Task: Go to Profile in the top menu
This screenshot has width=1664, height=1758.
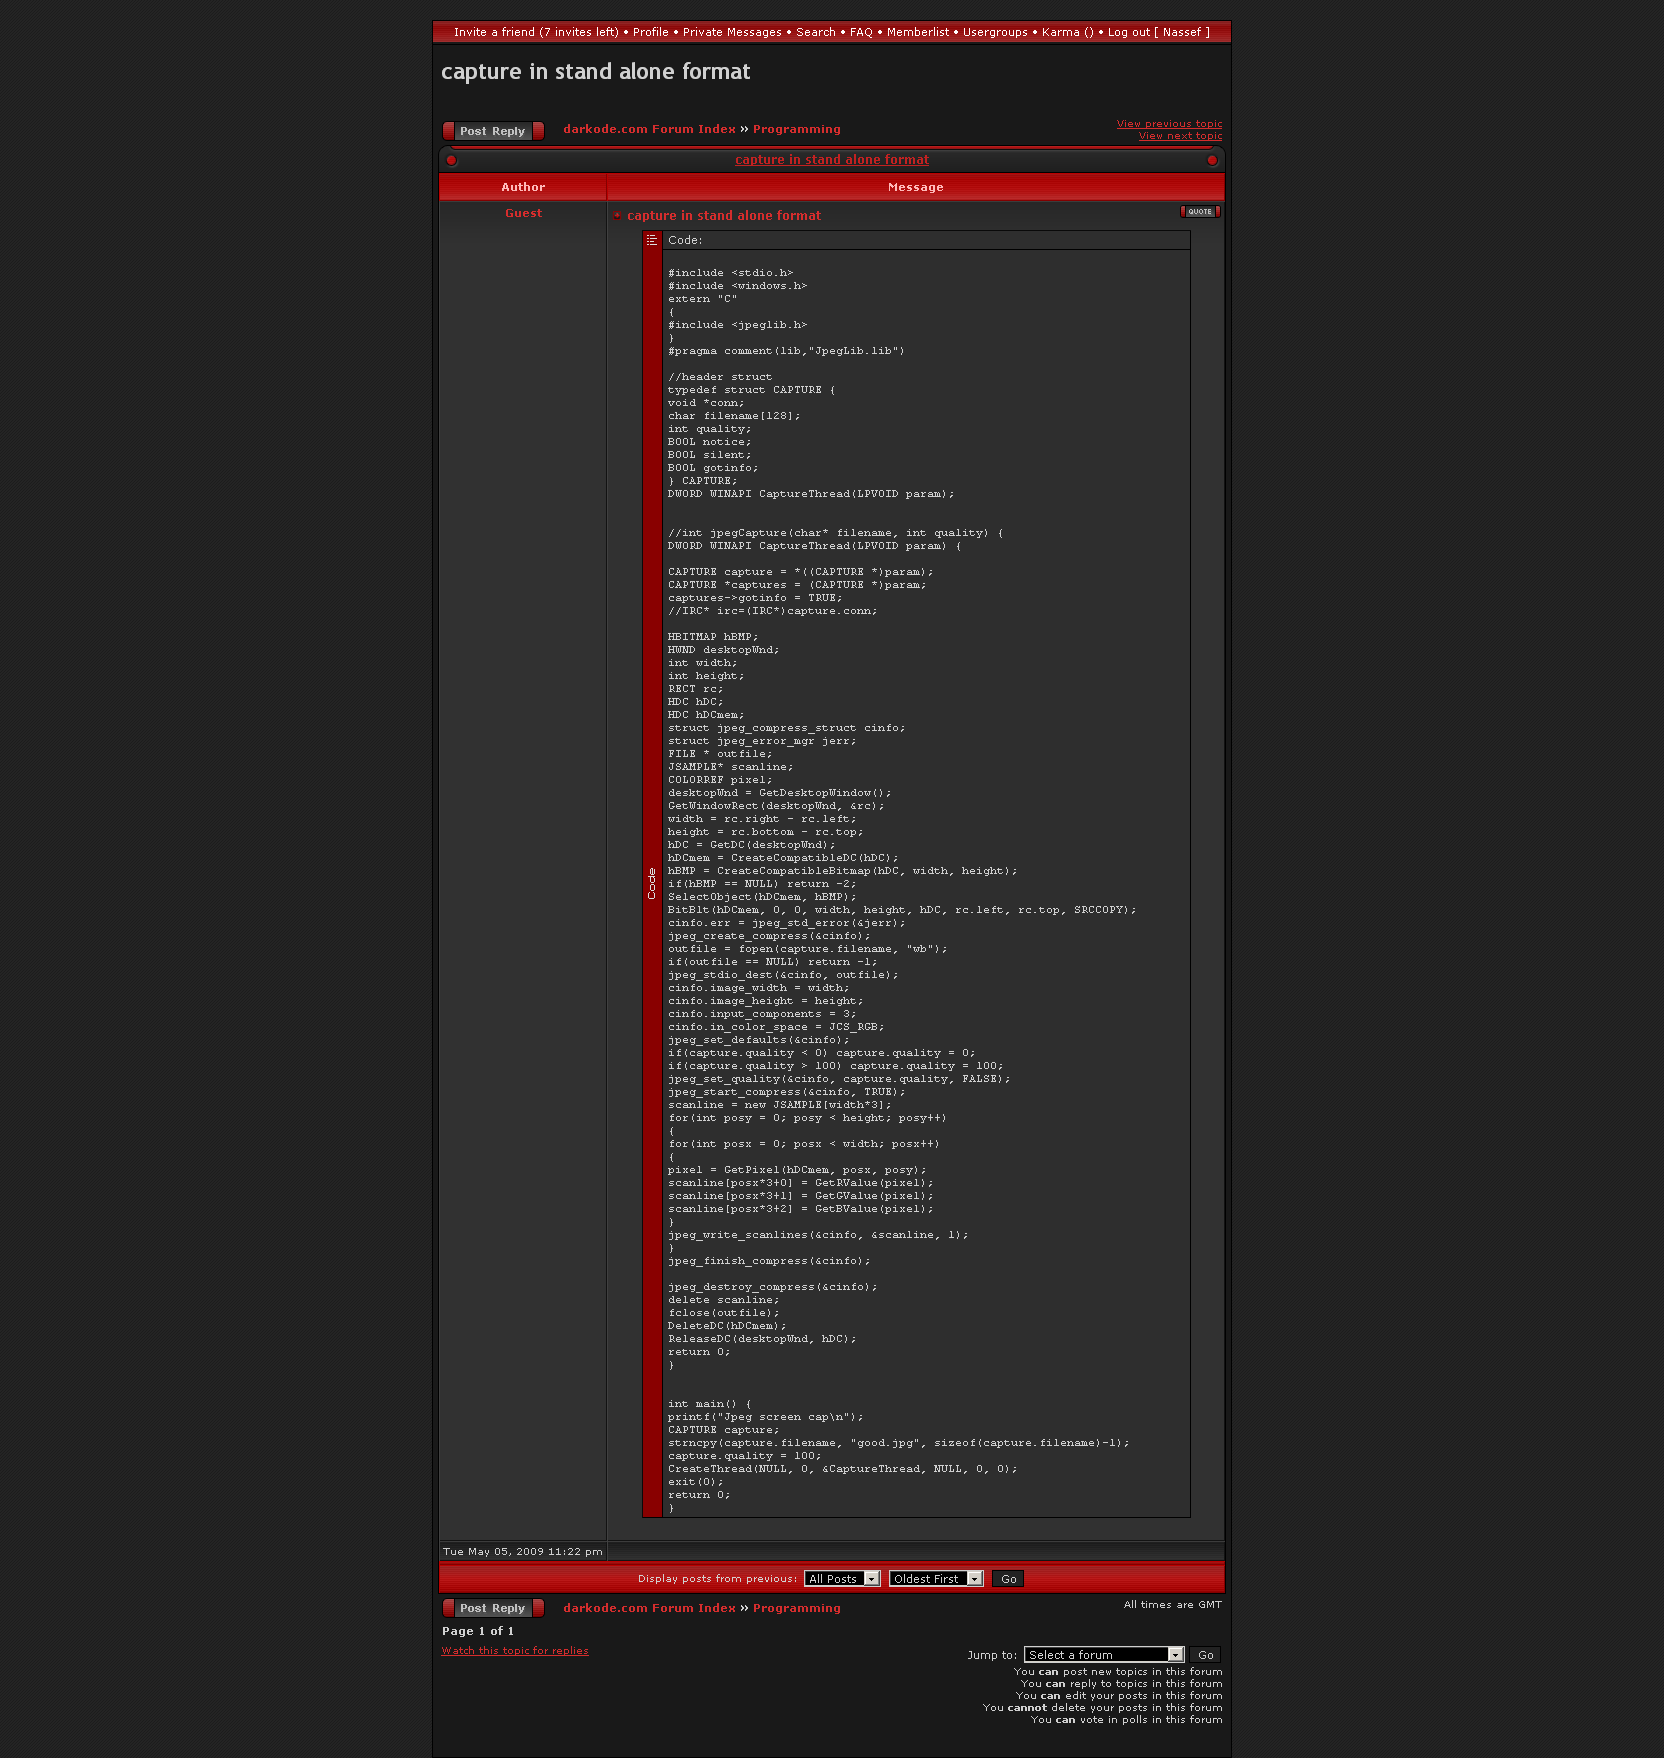Action: (650, 32)
